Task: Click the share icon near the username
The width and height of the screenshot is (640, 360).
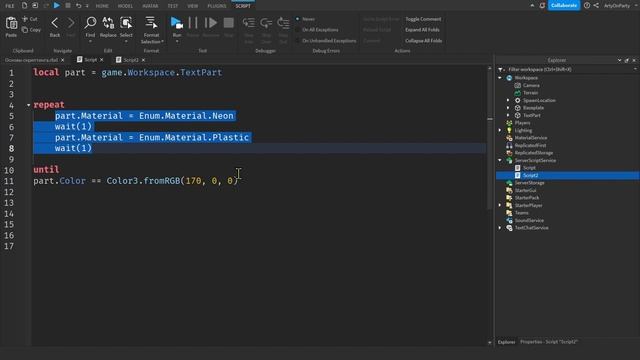Action: point(596,6)
